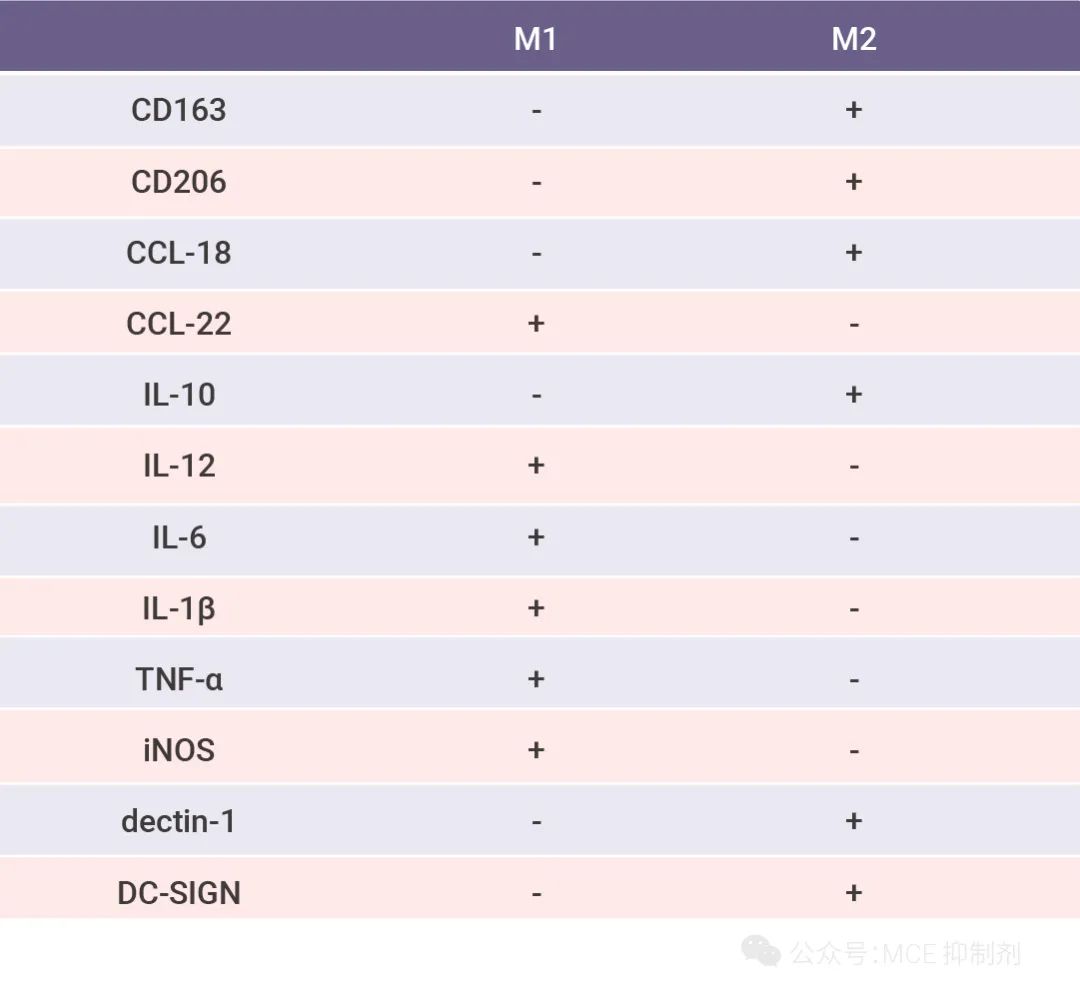Click the DC-SIGN row label

(179, 893)
